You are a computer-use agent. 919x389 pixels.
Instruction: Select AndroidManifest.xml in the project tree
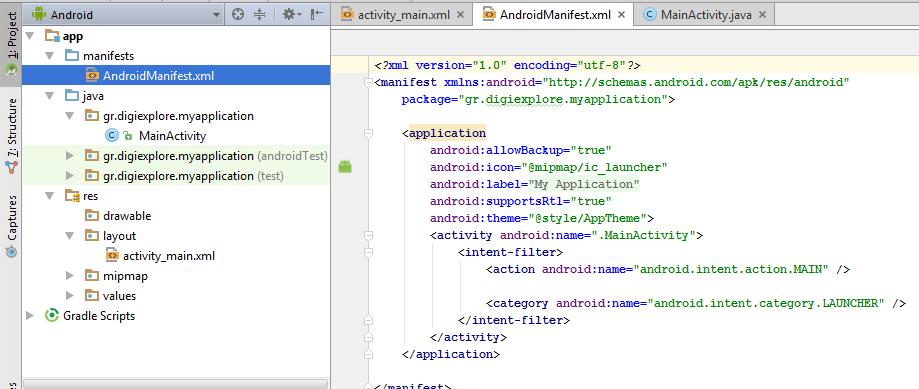point(158,76)
